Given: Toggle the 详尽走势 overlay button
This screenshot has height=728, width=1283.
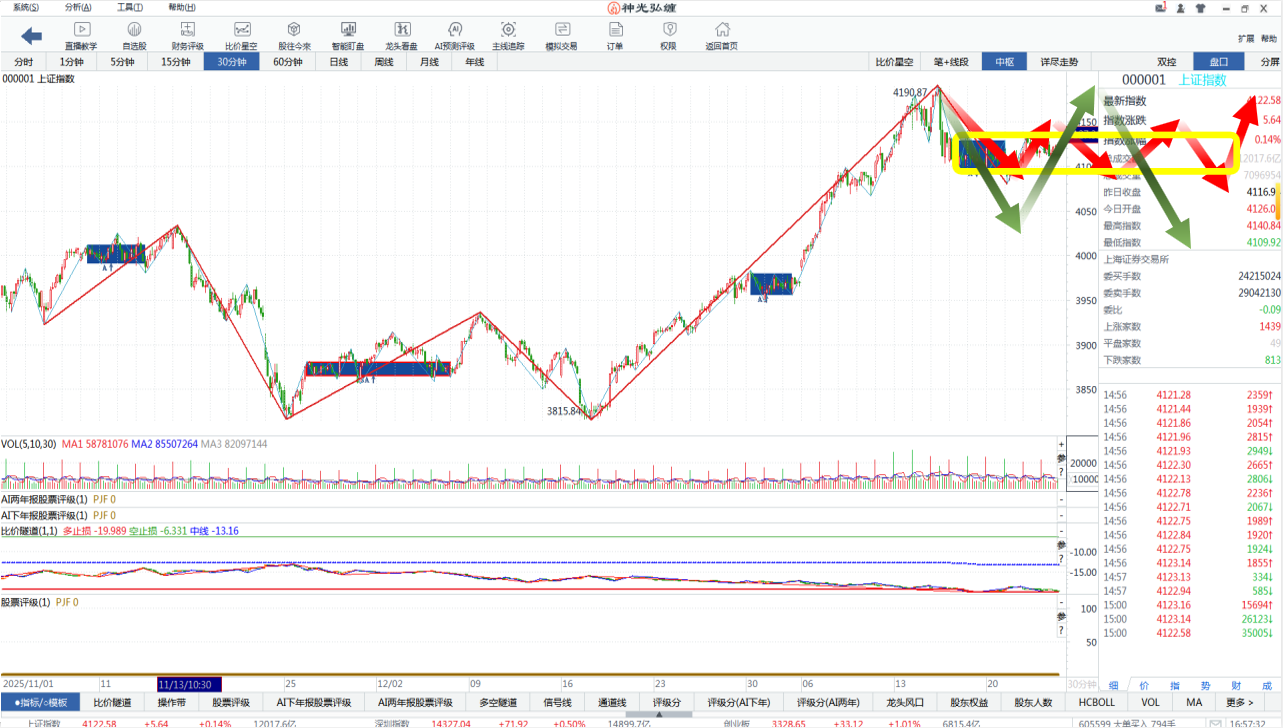Looking at the screenshot, I should [1059, 62].
